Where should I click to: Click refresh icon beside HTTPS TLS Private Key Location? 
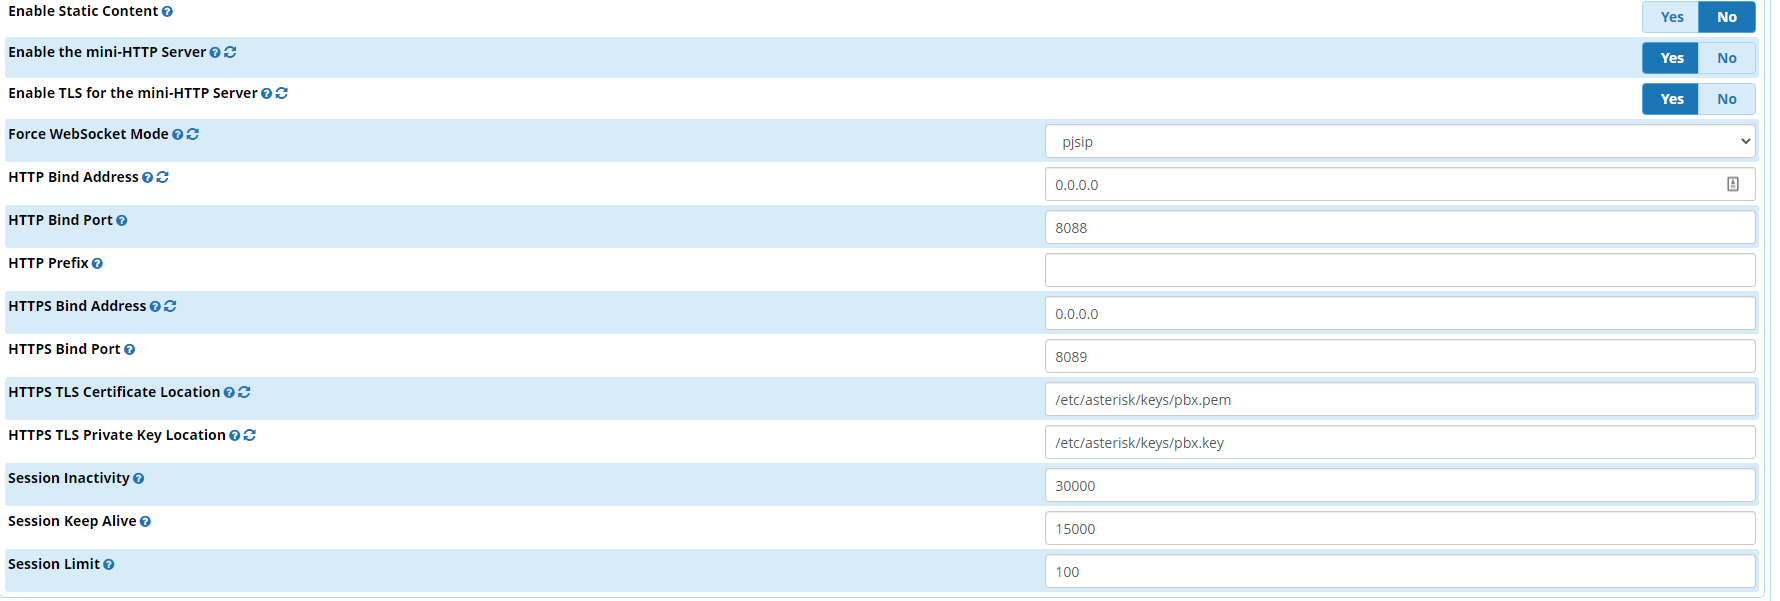pyautogui.click(x=250, y=435)
